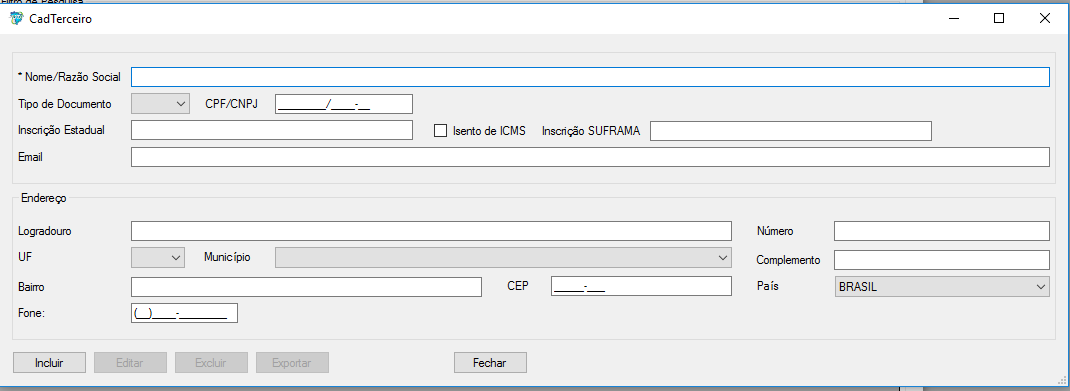Click the Fone masked phone field
Image resolution: width=1070 pixels, height=391 pixels.
(x=184, y=313)
